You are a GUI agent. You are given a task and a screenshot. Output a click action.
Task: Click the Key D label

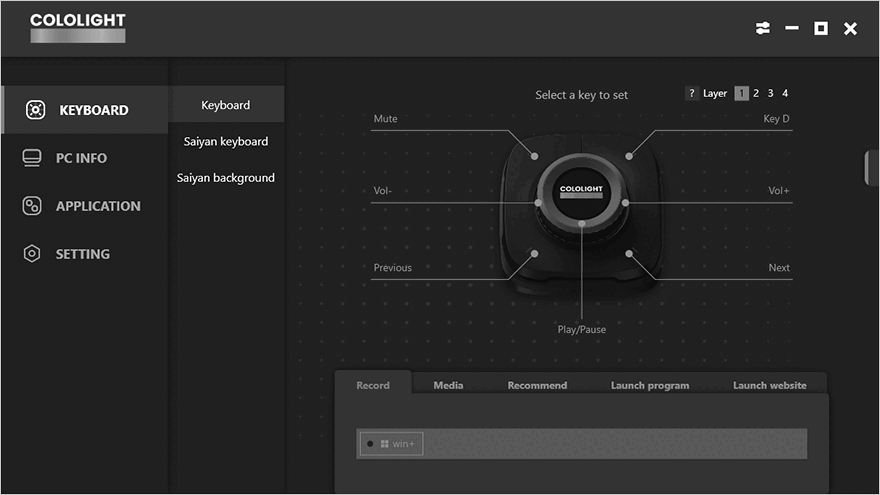click(x=776, y=118)
